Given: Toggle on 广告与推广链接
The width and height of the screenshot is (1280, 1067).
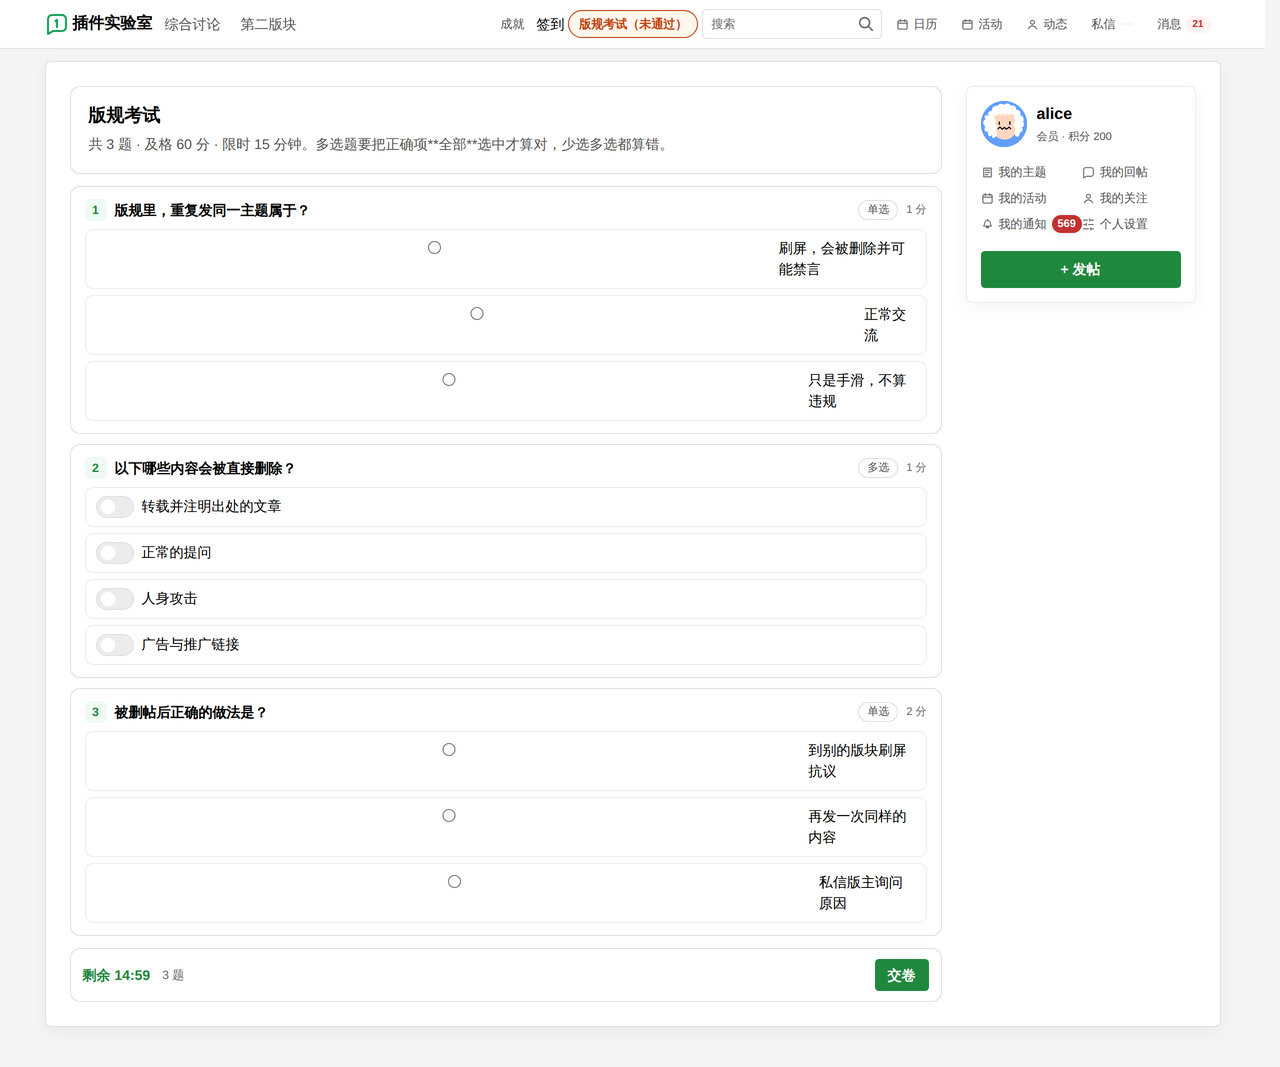Looking at the screenshot, I should 115,645.
